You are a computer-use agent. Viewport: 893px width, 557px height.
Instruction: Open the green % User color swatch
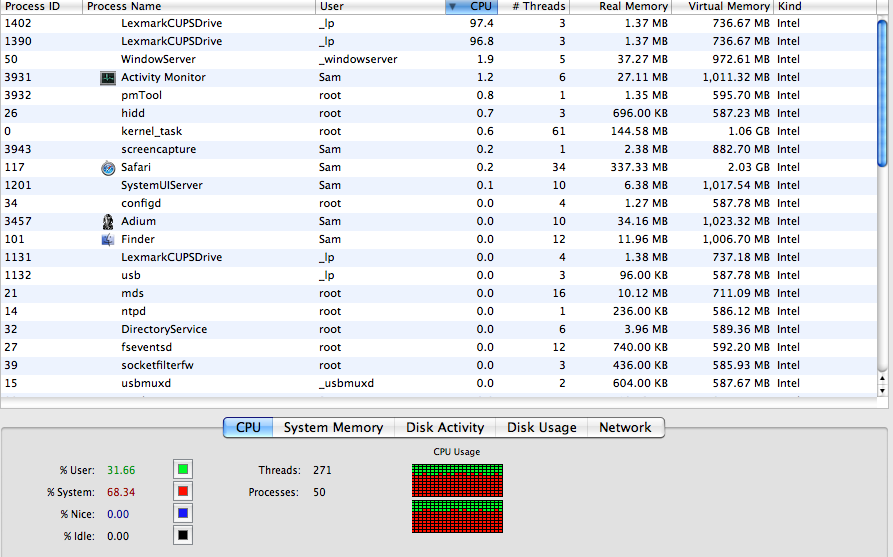183,470
